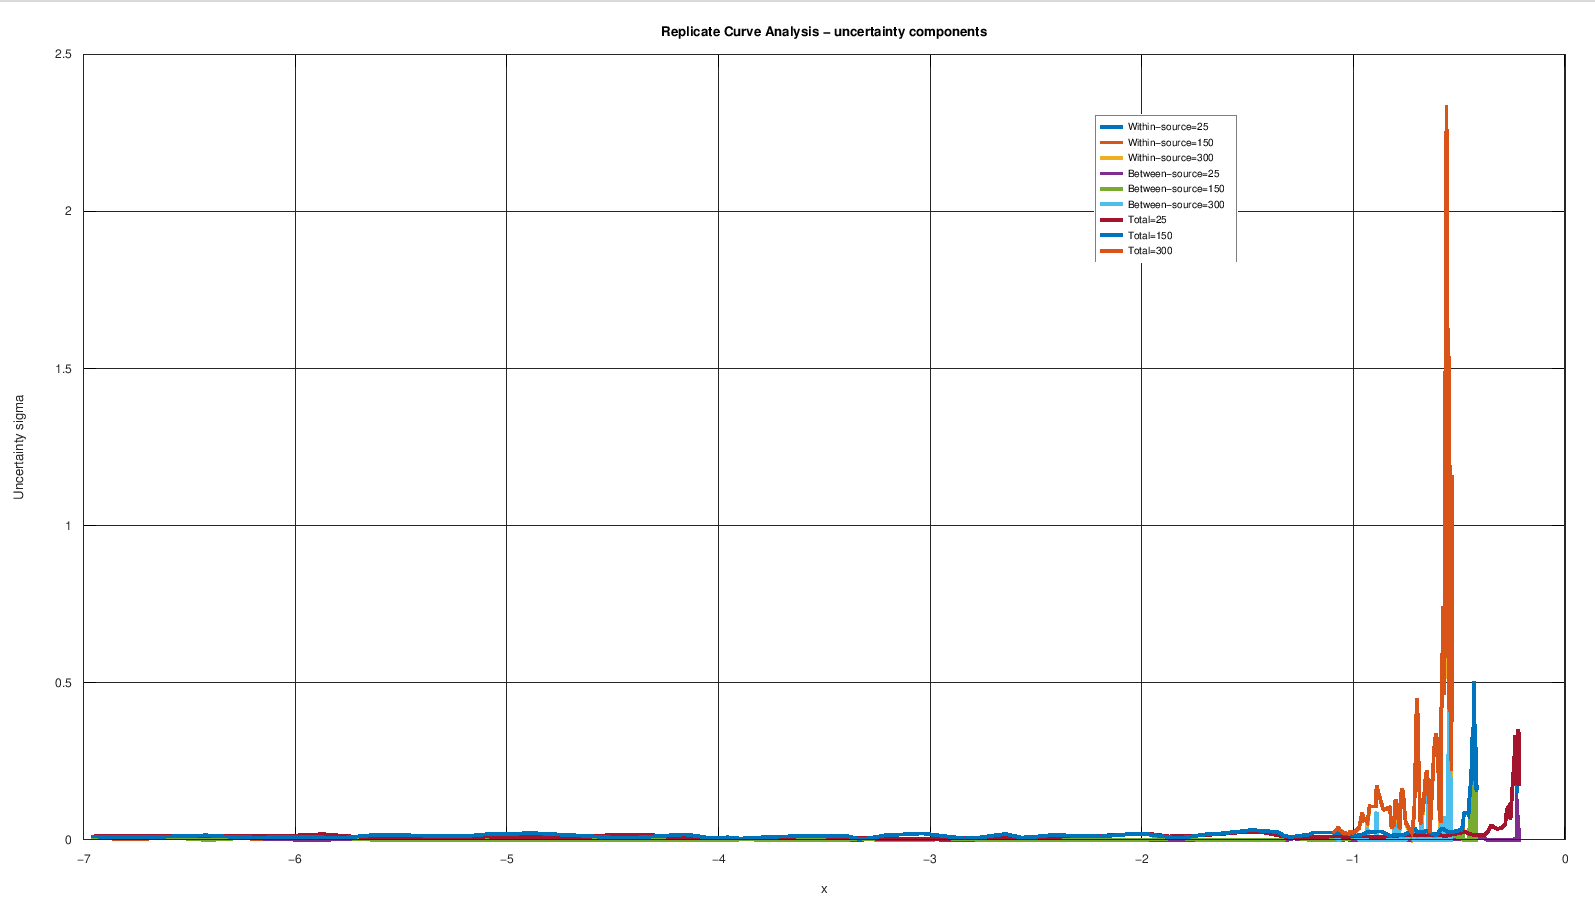Click the y-axis tick label "0"
This screenshot has width=1595, height=899.
pyautogui.click(x=69, y=840)
